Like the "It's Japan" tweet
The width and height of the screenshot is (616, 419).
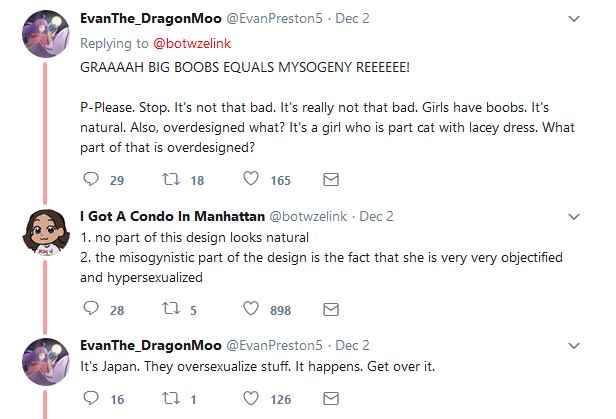coord(252,400)
